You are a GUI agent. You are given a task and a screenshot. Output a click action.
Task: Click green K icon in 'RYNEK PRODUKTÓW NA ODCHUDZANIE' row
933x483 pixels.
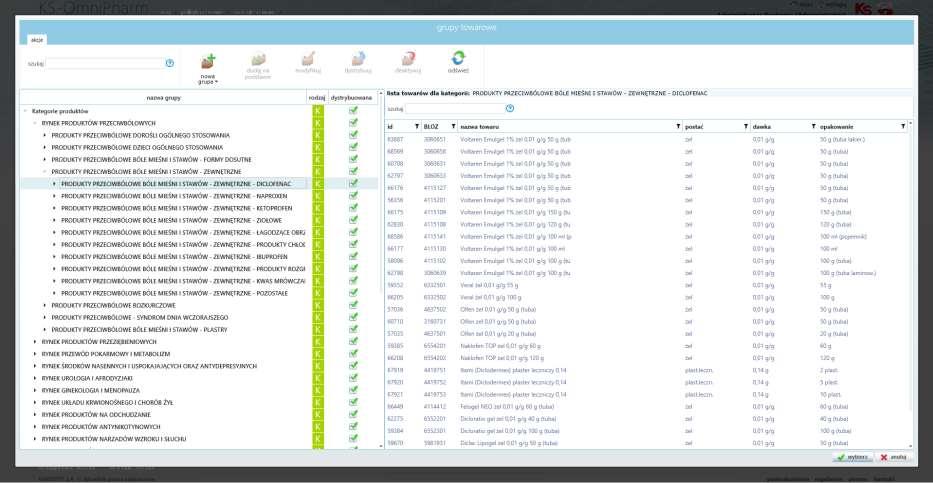[318, 415]
